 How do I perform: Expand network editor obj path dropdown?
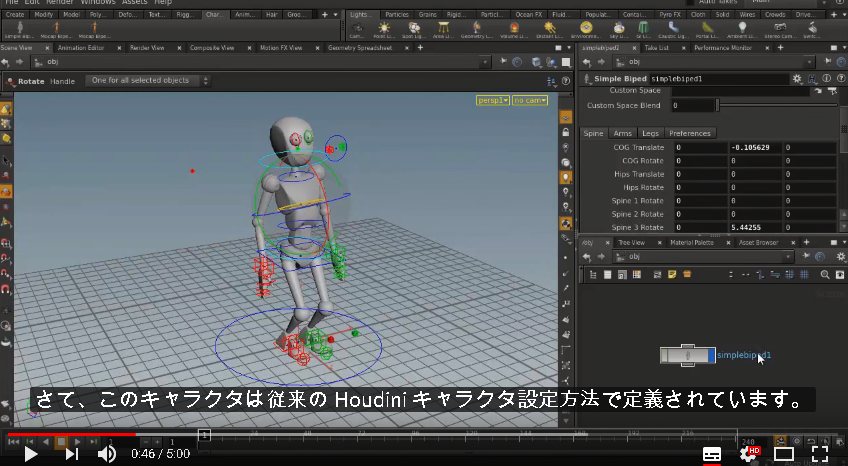tap(788, 256)
